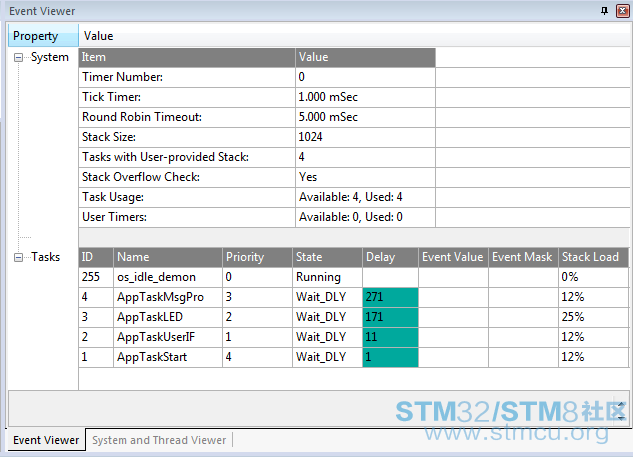The image size is (633, 457).
Task: Click the delay cell showing 171
Action: pos(390,317)
